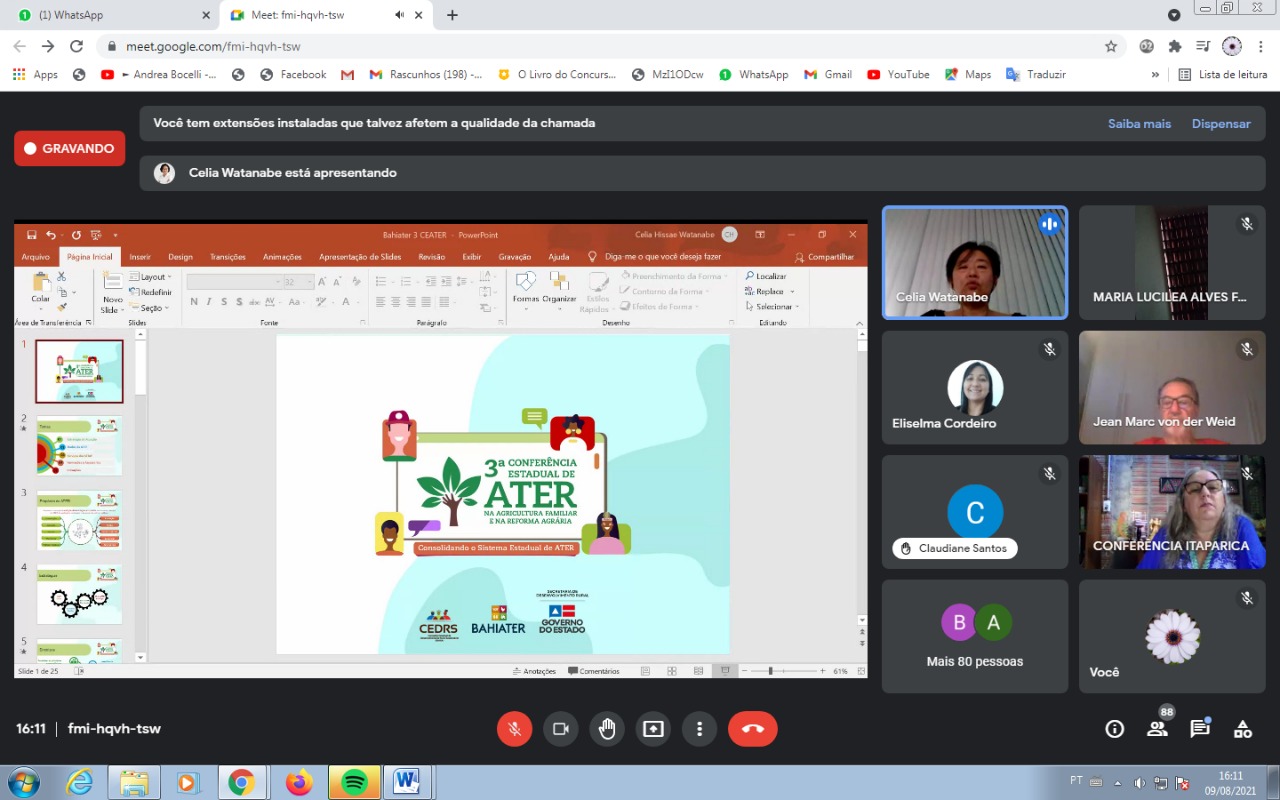Open the chat messages panel
This screenshot has width=1280, height=800.
pos(1200,729)
